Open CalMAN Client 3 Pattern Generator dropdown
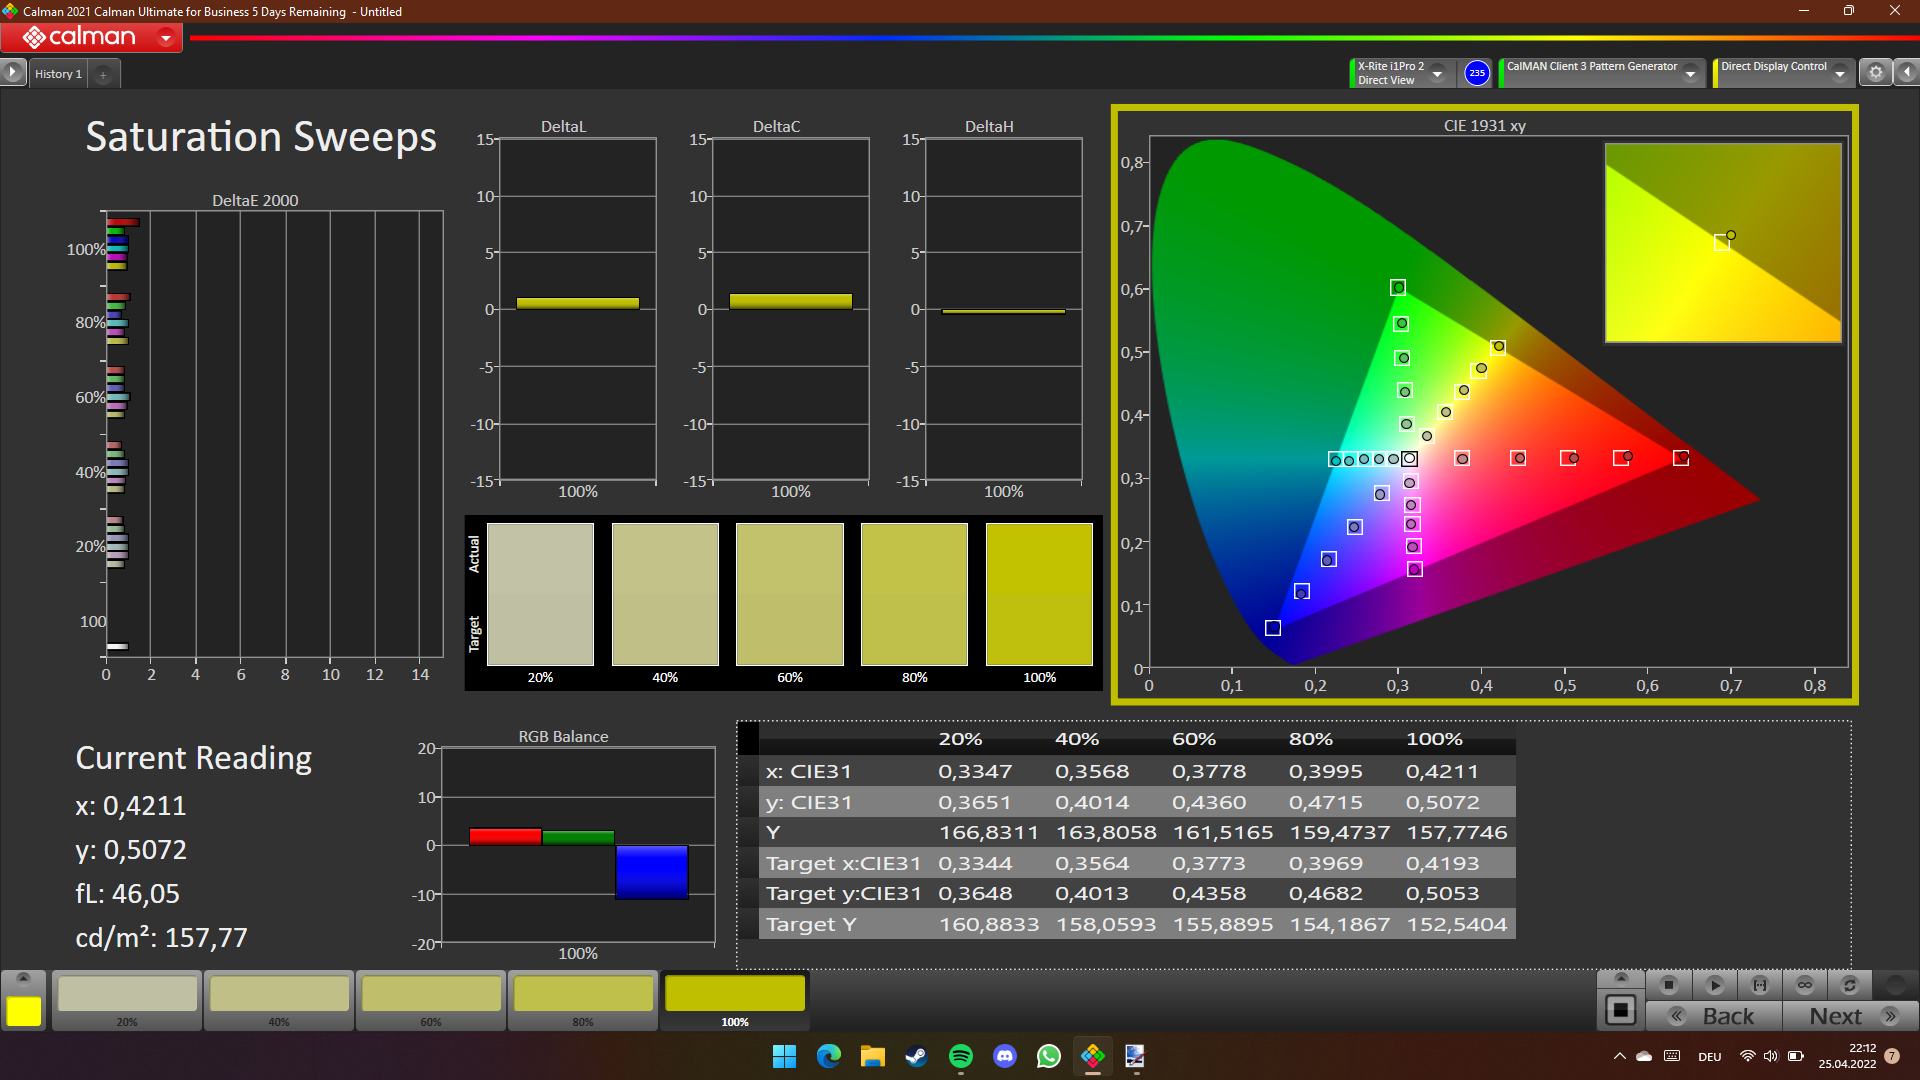Viewport: 1920px width, 1080px height. (1691, 73)
